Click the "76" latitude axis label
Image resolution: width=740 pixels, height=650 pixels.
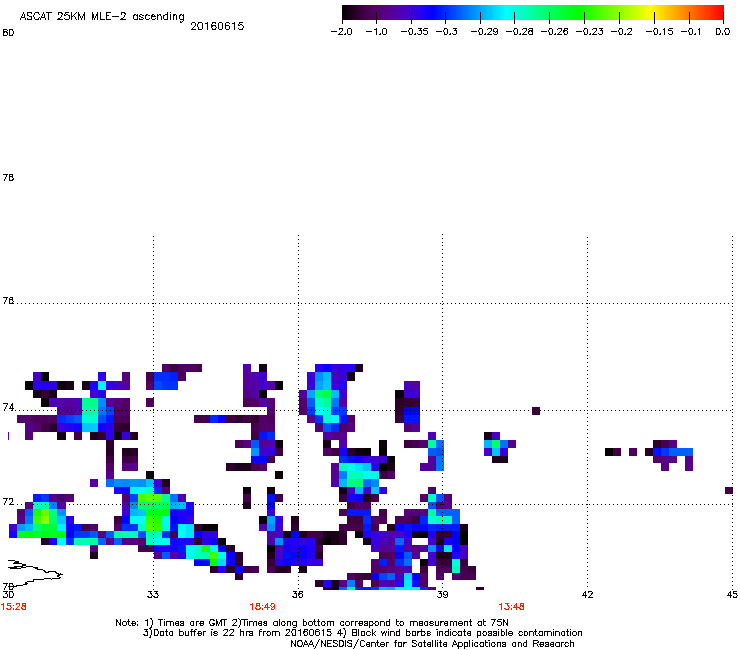coord(8,300)
